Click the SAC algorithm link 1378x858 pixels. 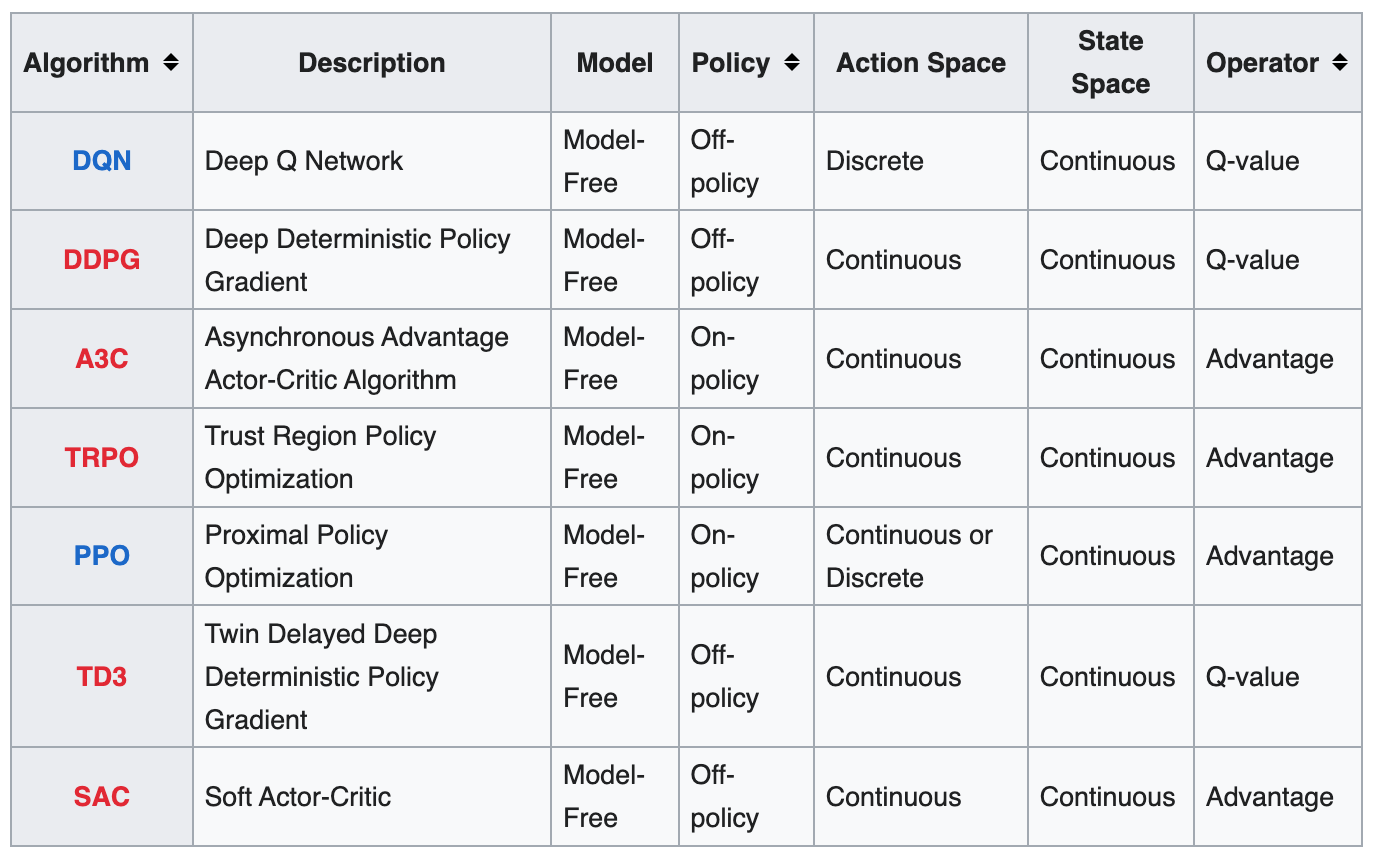click(x=102, y=797)
